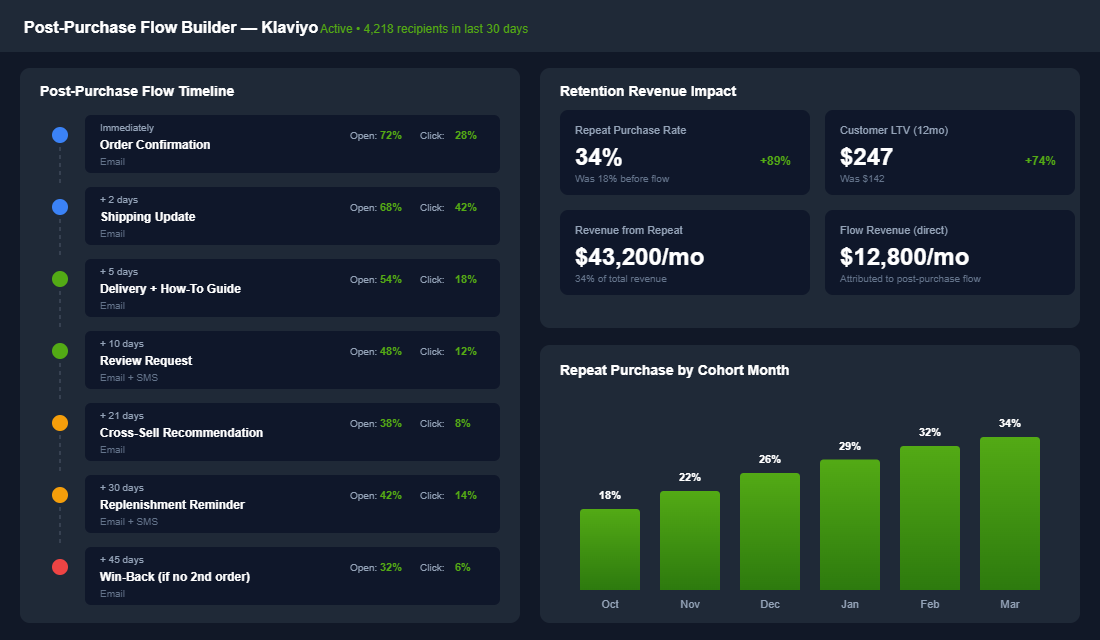1100x640 pixels.
Task: Click the Mar cohort bar
Action: 1010,510
